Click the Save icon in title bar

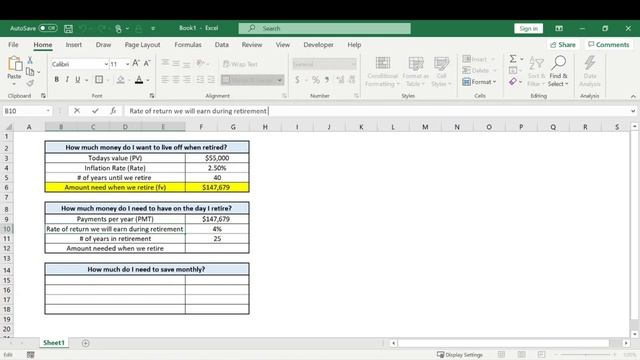[x=69, y=29]
